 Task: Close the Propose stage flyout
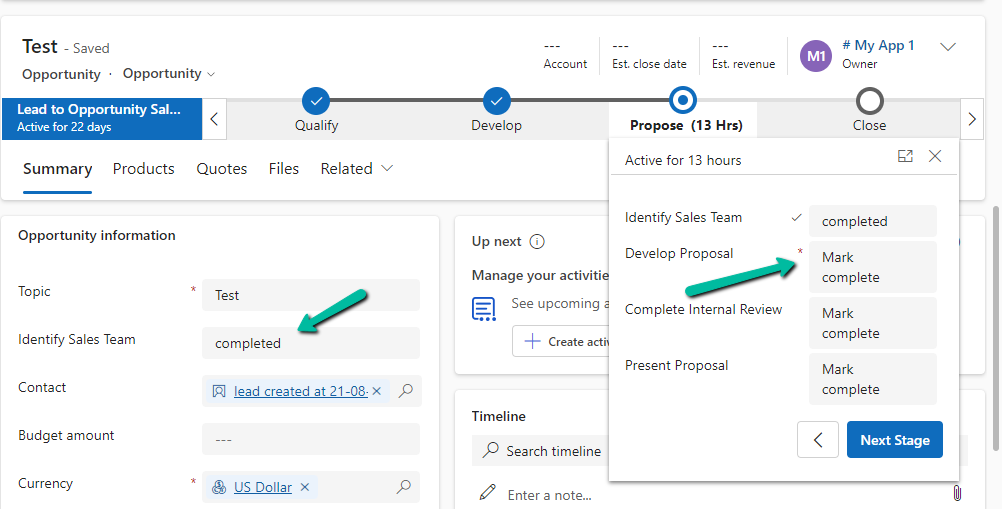point(935,156)
